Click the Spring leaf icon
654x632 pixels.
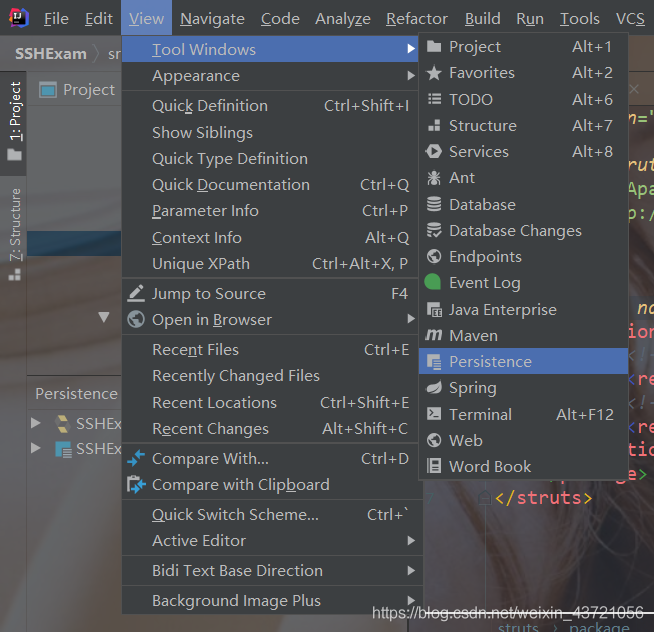click(434, 388)
